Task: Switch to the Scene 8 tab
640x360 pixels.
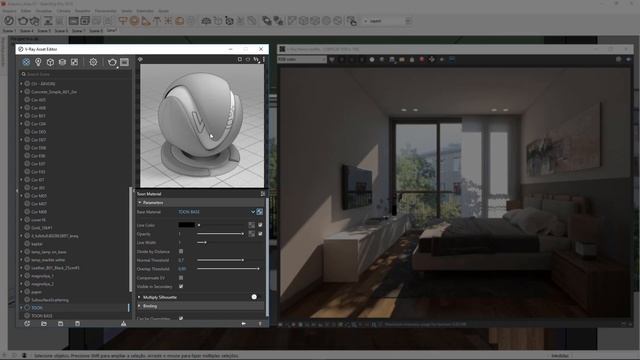Action: coord(96,31)
